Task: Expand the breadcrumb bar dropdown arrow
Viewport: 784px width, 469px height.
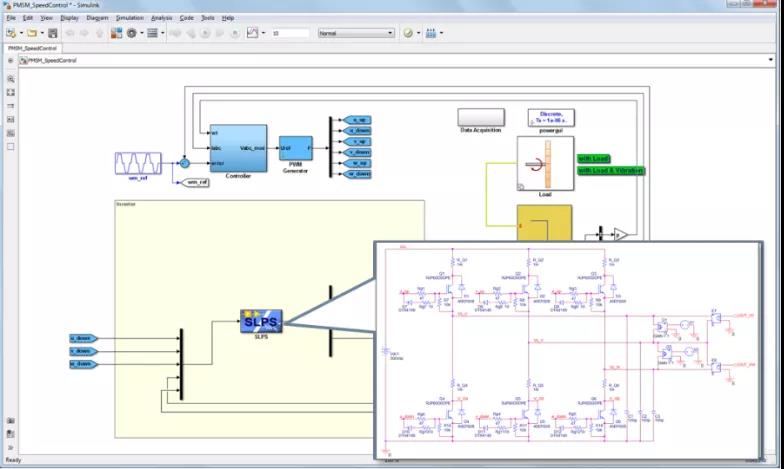Action: pos(770,60)
